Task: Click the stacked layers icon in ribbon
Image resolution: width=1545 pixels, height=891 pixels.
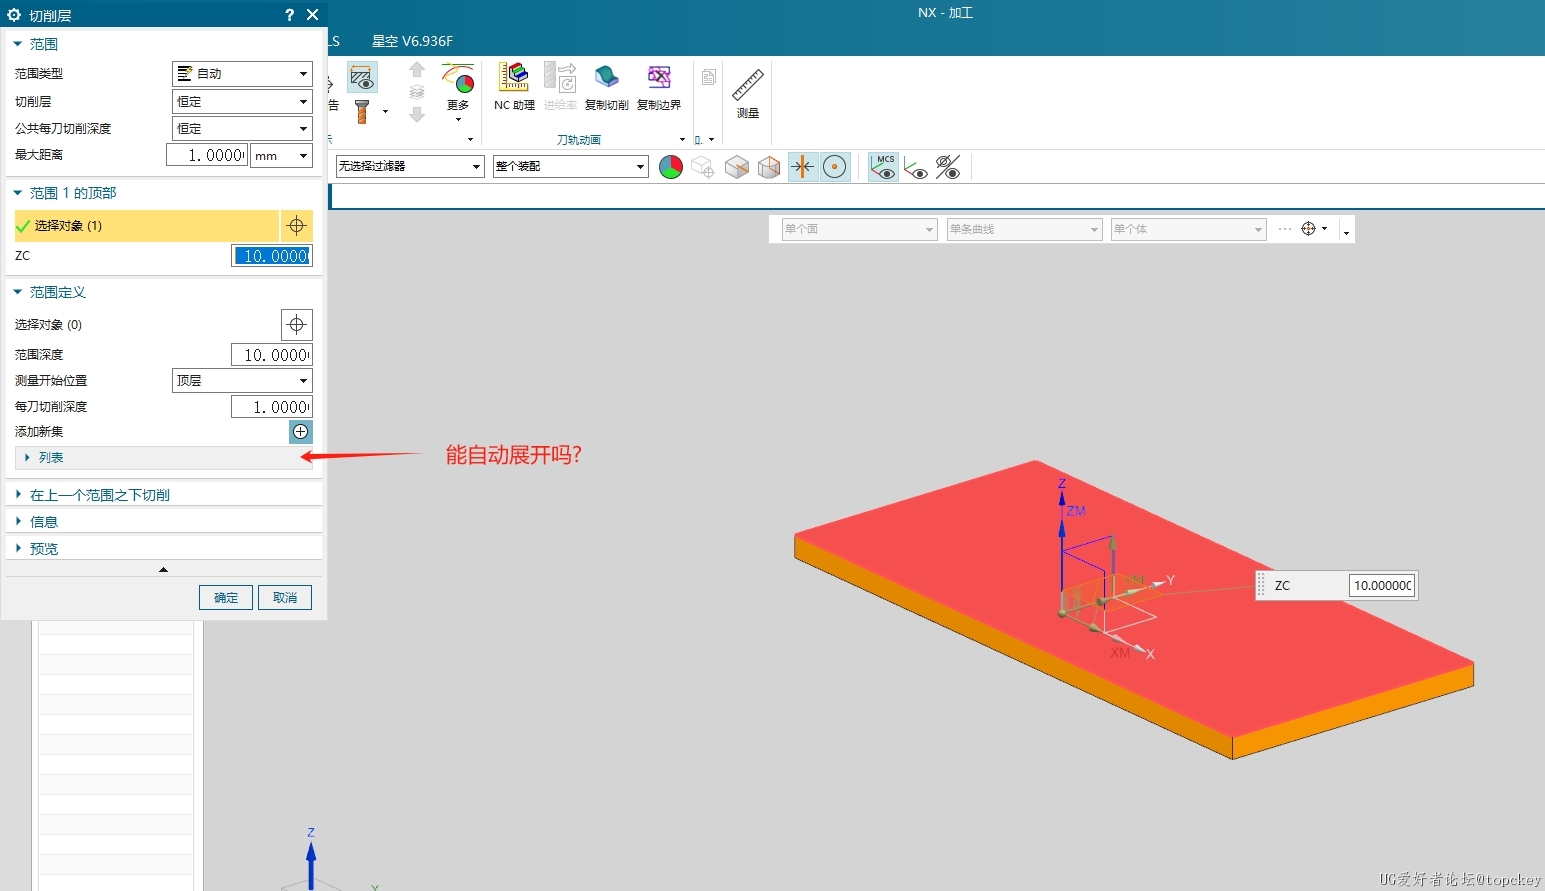Action: point(417,92)
